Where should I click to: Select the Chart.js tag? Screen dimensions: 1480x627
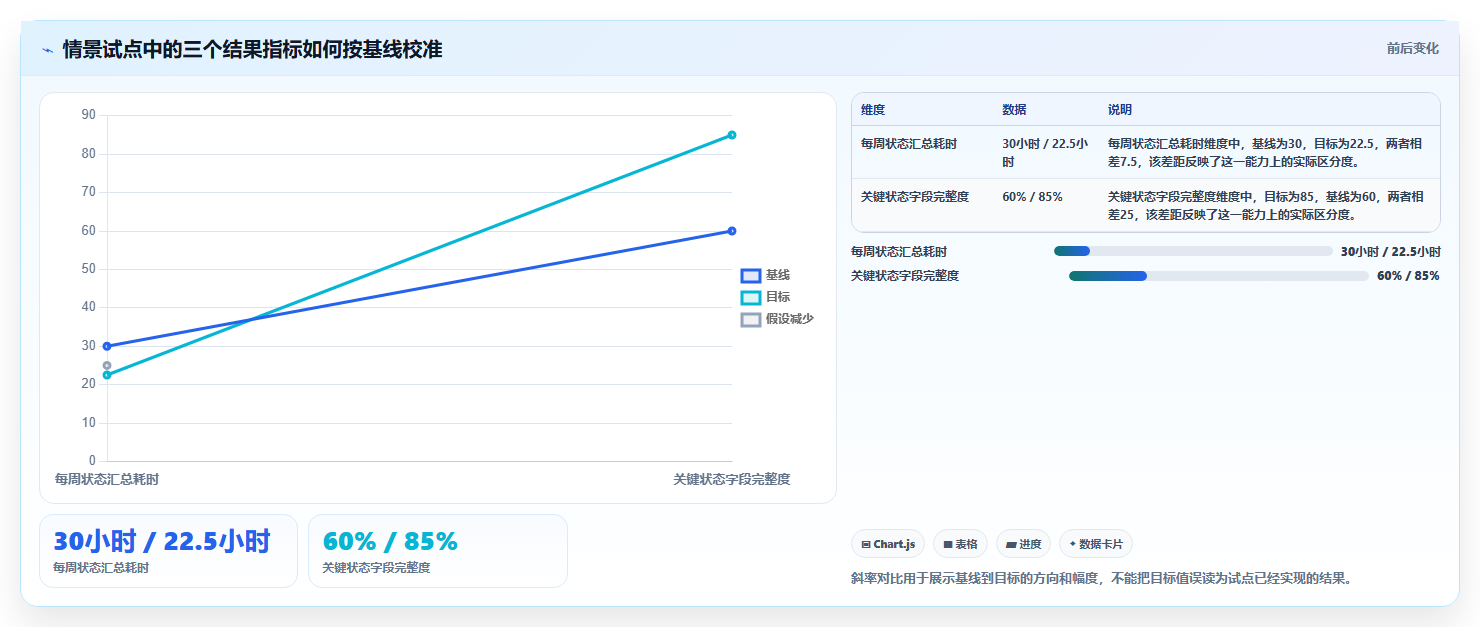pos(888,544)
